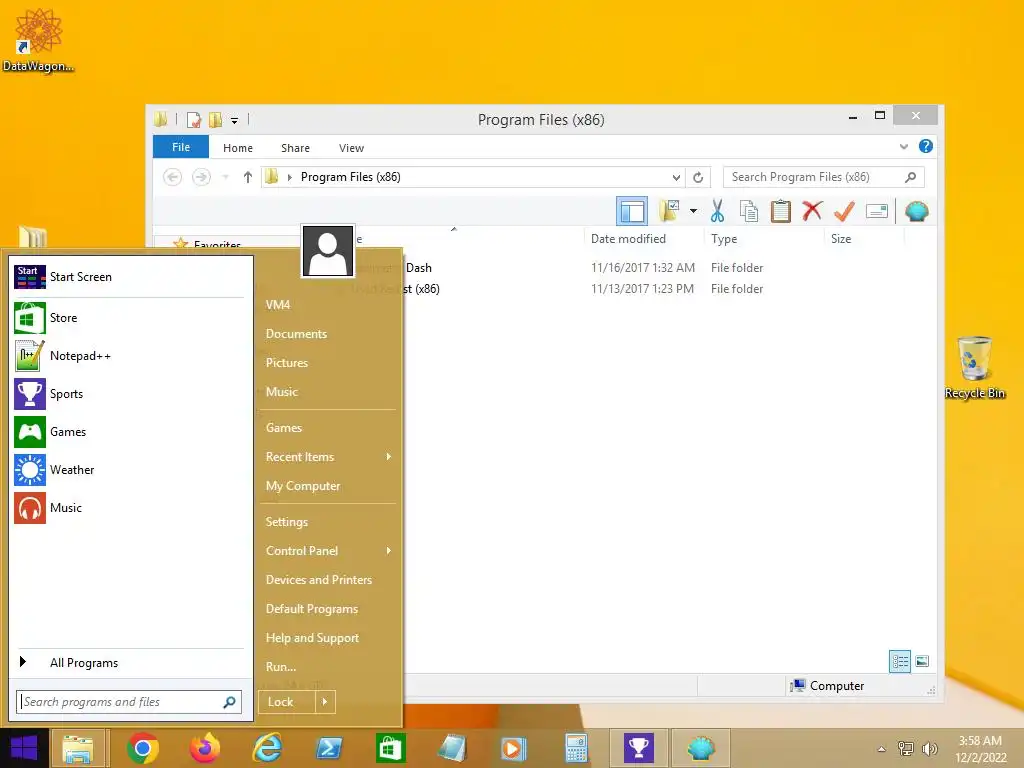Open the Recycle Bin on desktop
Image resolution: width=1024 pixels, height=768 pixels.
point(974,367)
